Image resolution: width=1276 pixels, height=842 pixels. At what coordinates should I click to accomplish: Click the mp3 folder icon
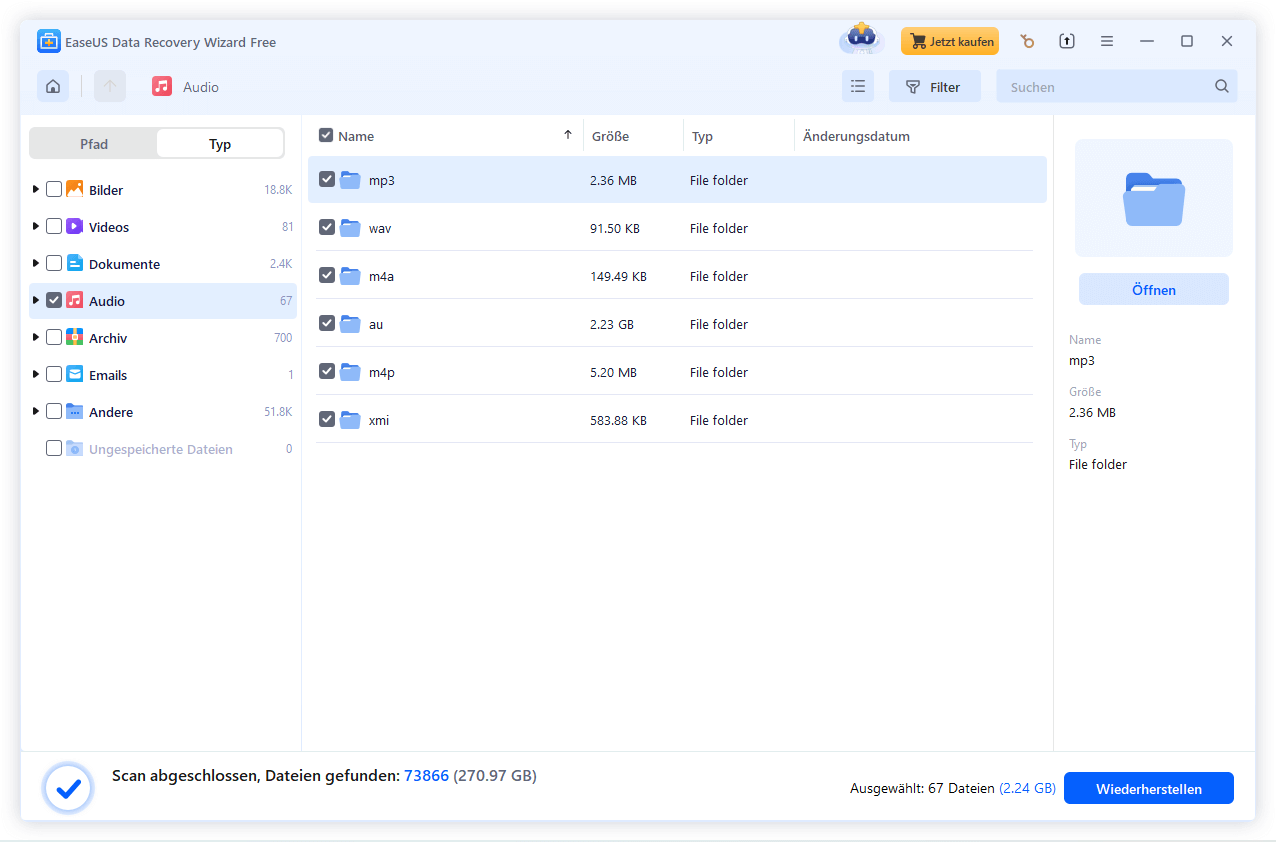(x=350, y=180)
